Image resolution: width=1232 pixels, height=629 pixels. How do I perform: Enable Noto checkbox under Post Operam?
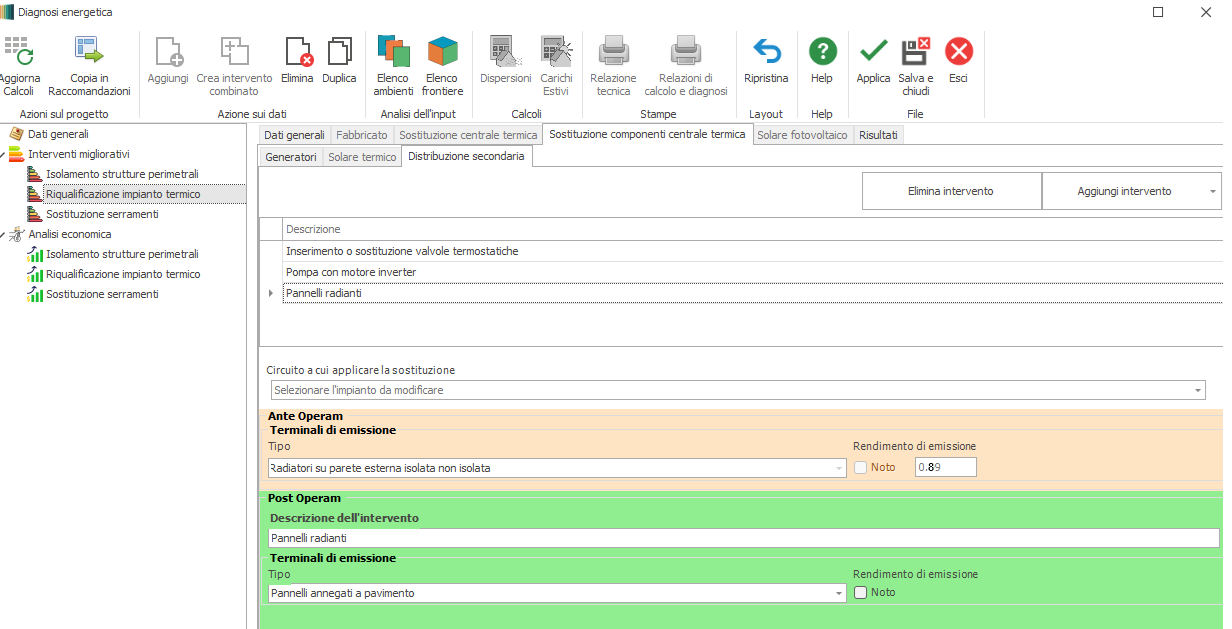[x=860, y=593]
